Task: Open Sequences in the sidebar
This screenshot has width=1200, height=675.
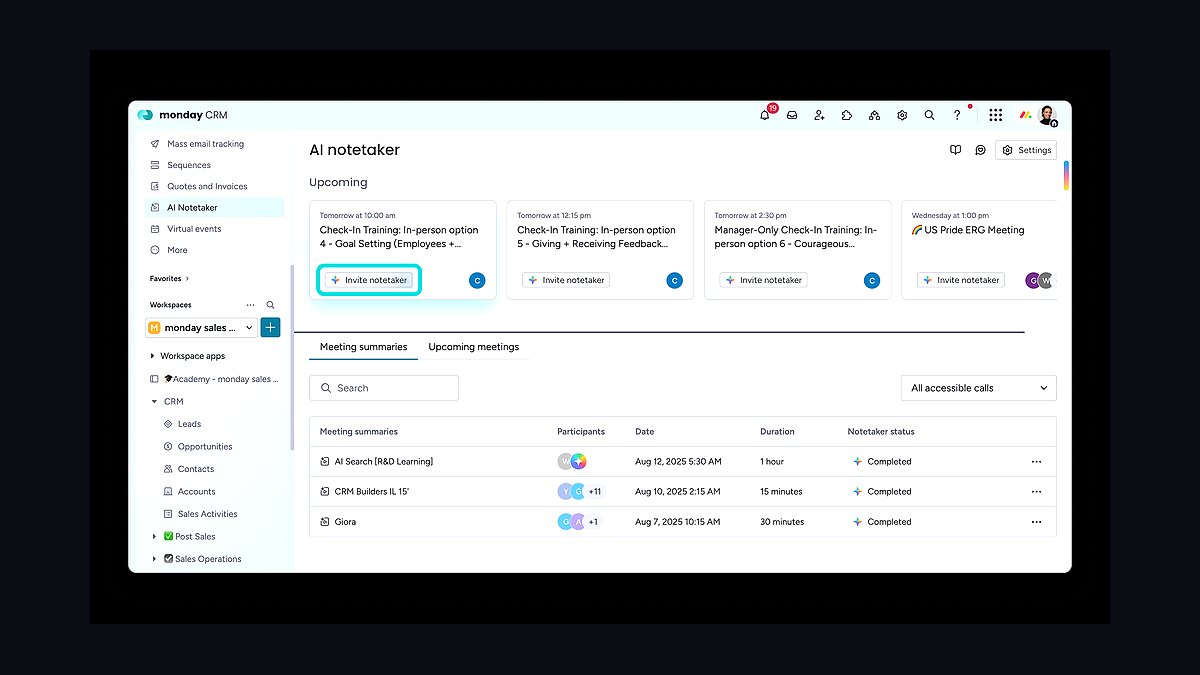Action: tap(189, 165)
